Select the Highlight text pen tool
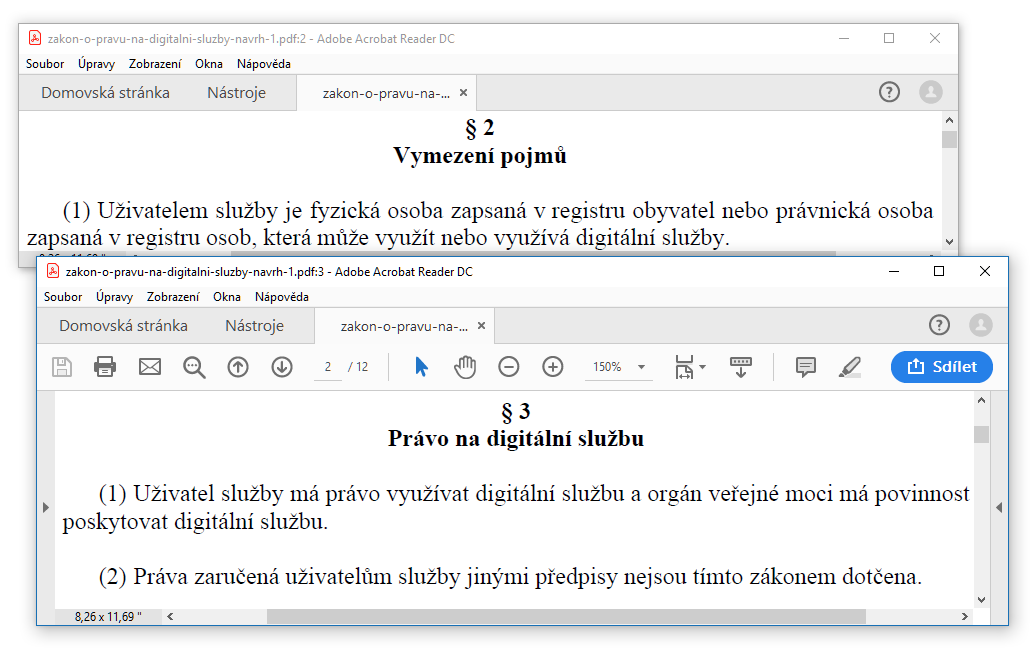The image size is (1034, 652). tap(850, 367)
